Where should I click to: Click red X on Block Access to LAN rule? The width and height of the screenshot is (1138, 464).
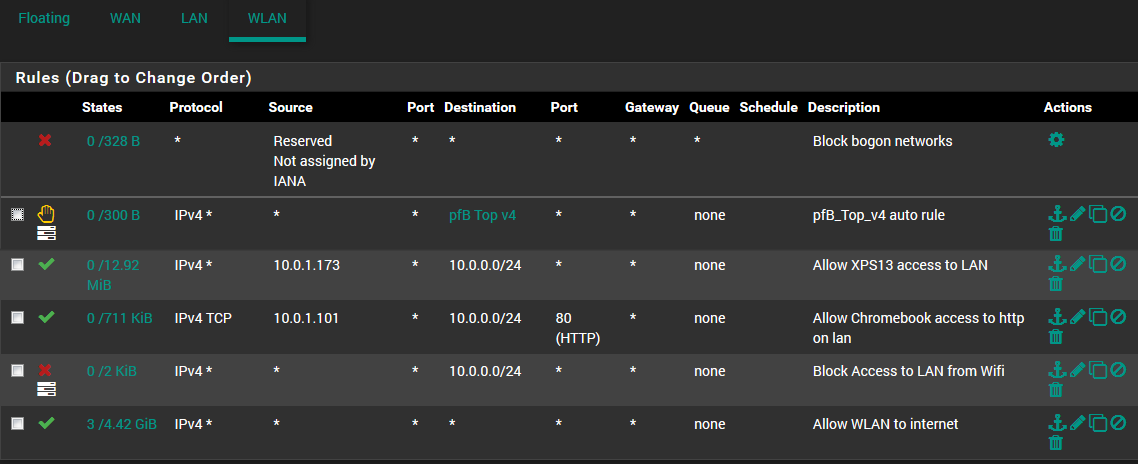coord(45,370)
